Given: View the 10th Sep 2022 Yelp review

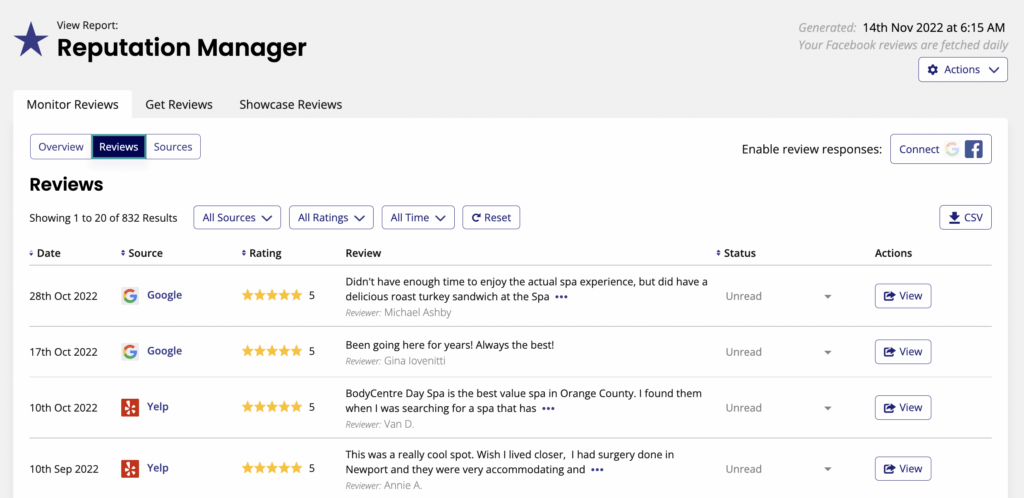Looking at the screenshot, I should [x=903, y=469].
